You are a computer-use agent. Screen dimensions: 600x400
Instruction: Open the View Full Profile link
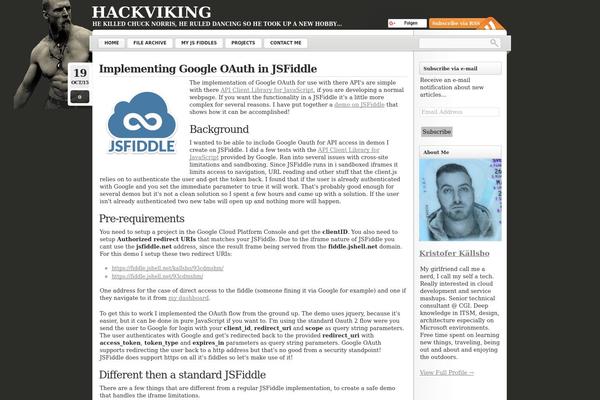[447, 372]
